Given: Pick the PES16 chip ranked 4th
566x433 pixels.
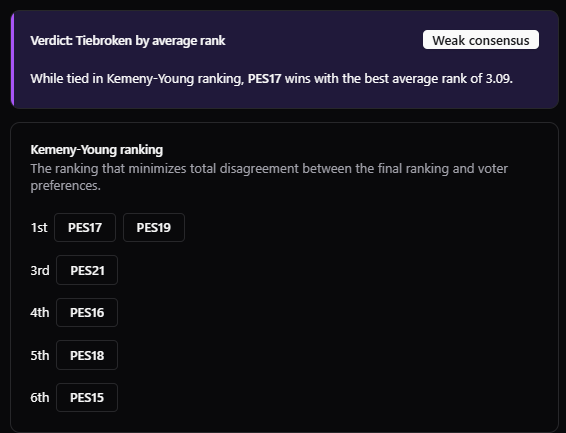Looking at the screenshot, I should point(87,312).
